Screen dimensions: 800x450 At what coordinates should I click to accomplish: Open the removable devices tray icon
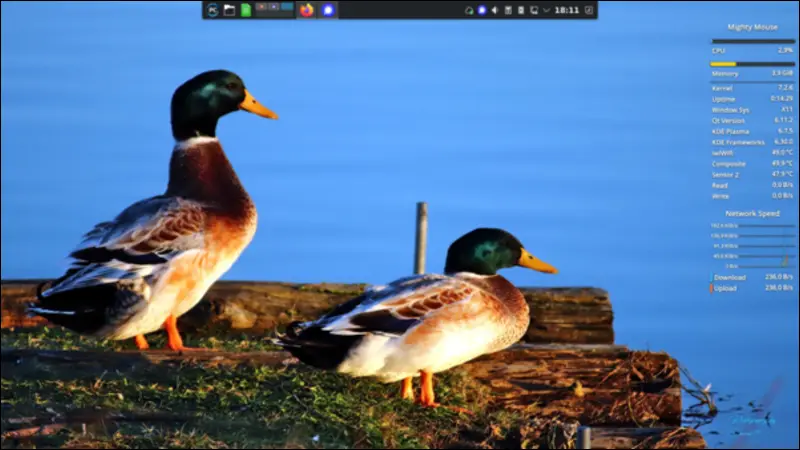[521, 10]
